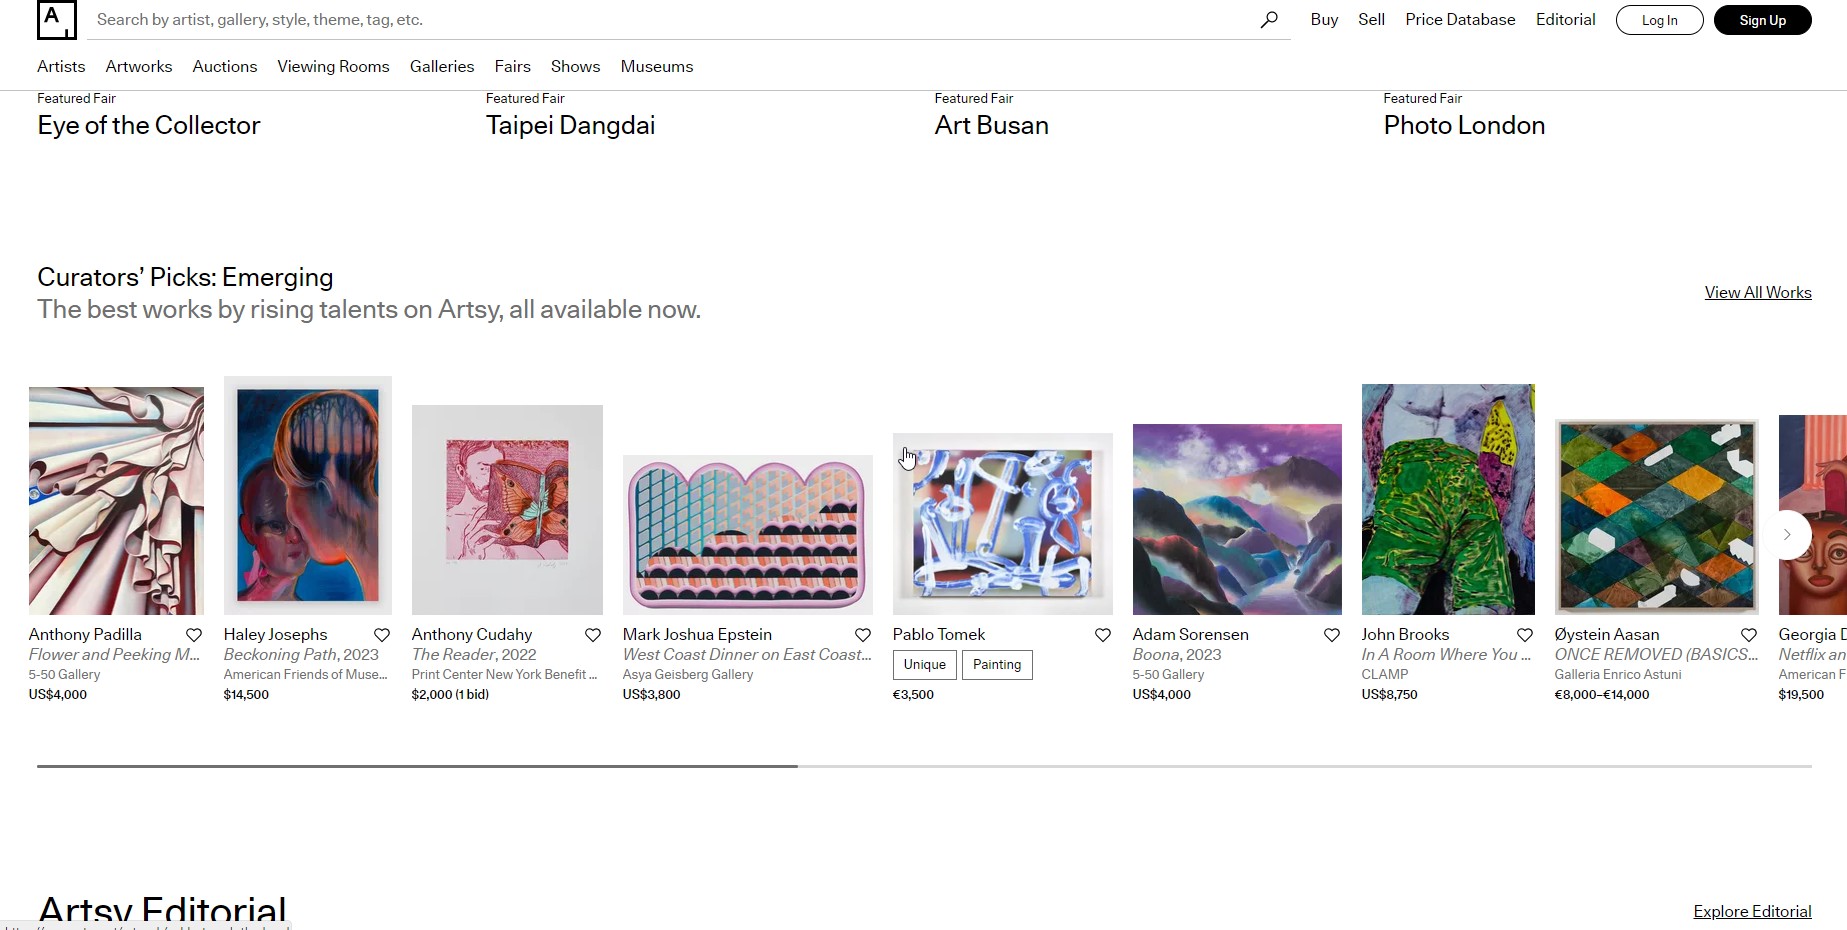Viewport: 1847px width, 930px height.
Task: Open John Brooks artwork thumbnail
Action: [x=1448, y=499]
